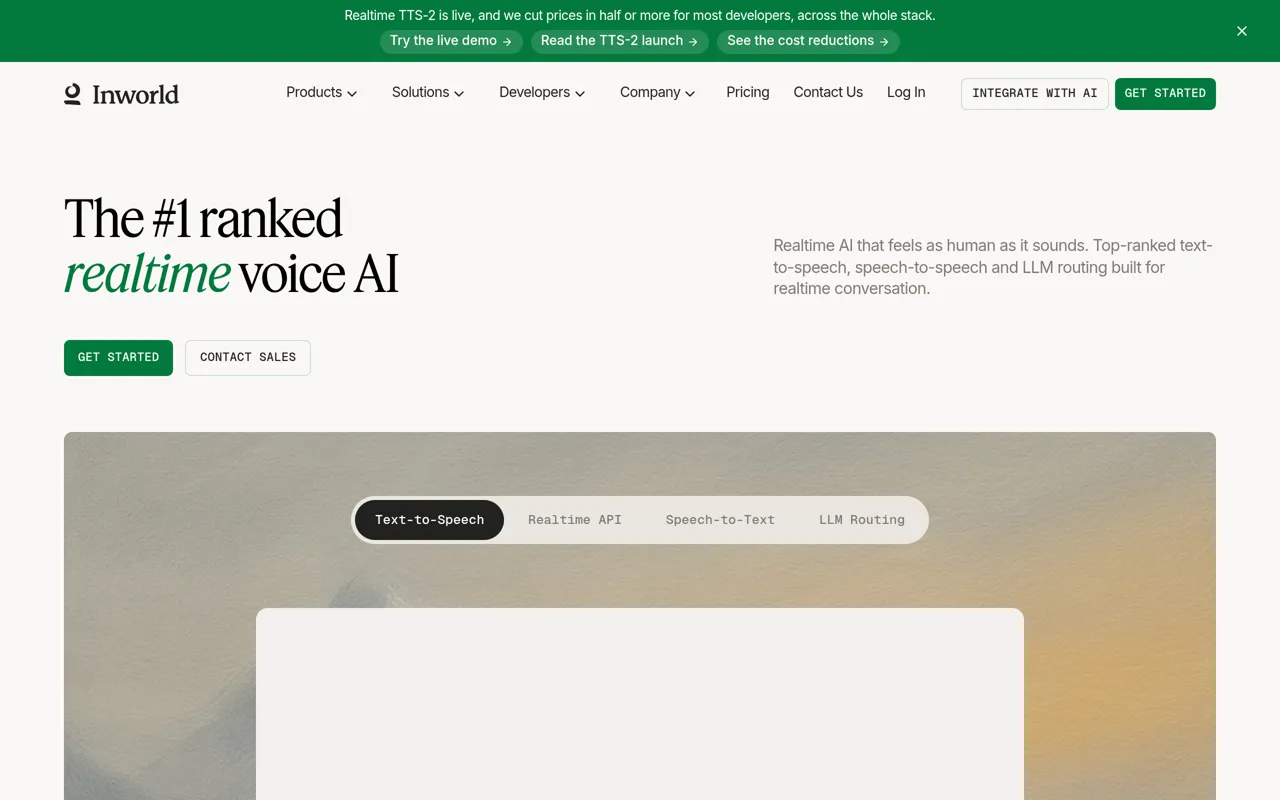1280x800 pixels.
Task: Go to the Pricing page
Action: point(748,92)
